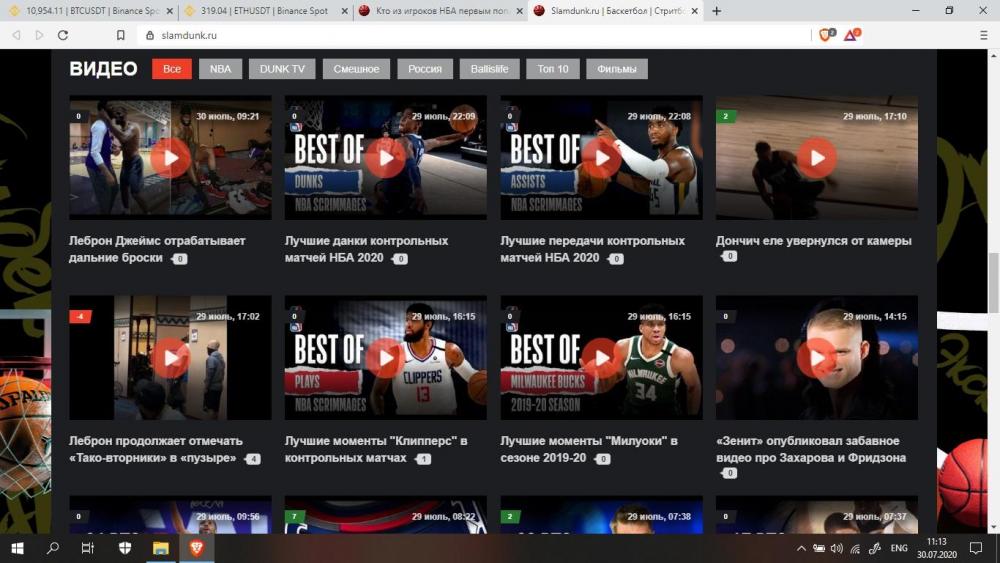
Task: Choose the Топ 10 video filter
Action: click(552, 69)
